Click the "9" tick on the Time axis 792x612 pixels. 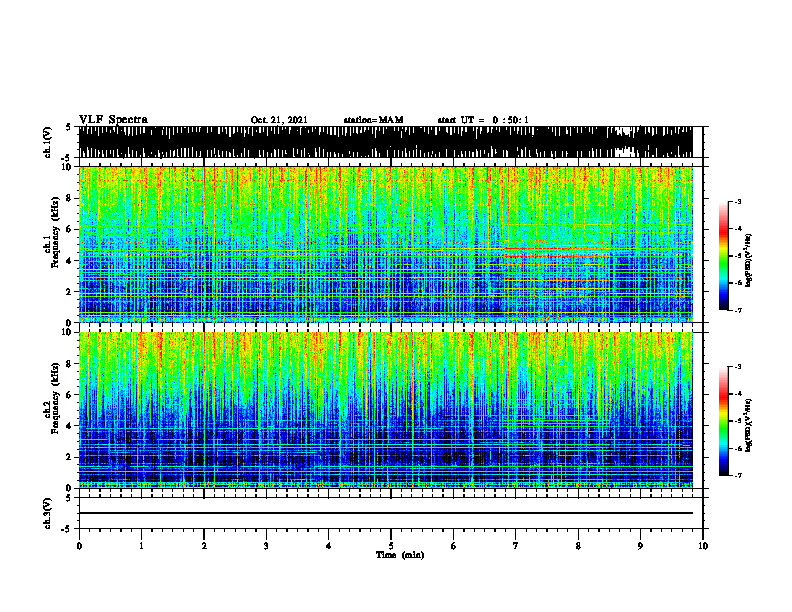(x=640, y=546)
